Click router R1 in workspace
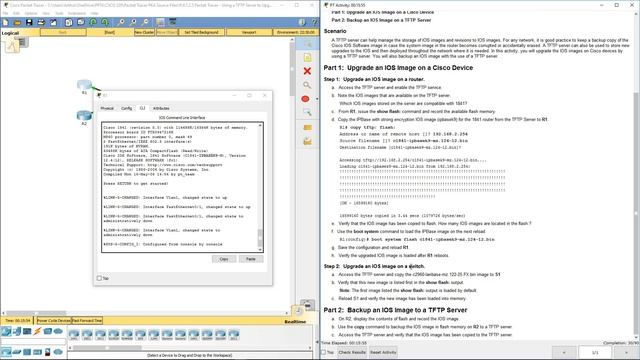The width and height of the screenshot is (640, 360). tap(84, 86)
